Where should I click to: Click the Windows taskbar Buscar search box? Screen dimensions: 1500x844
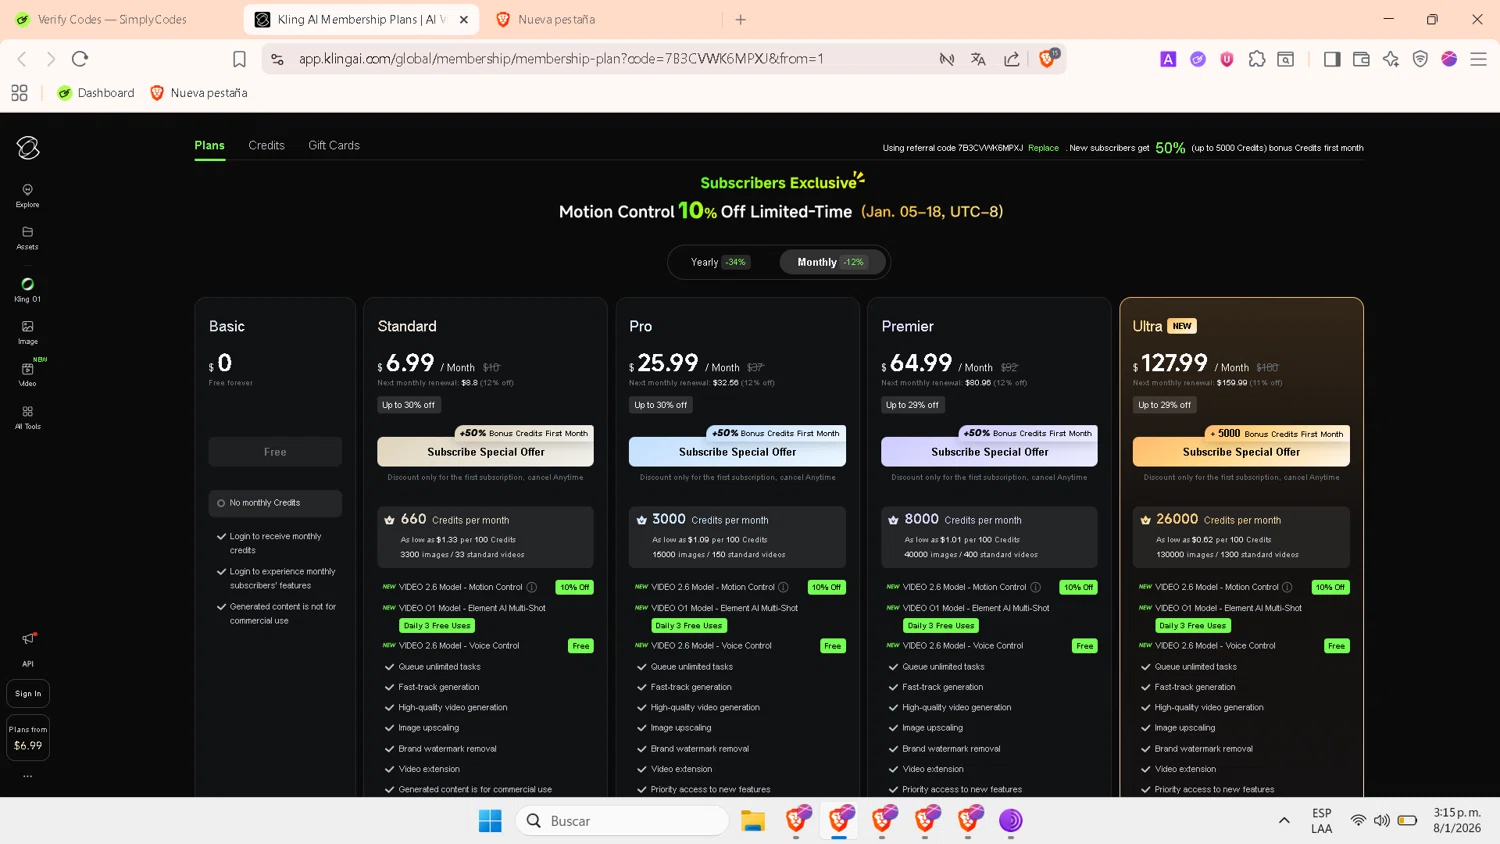coord(622,821)
